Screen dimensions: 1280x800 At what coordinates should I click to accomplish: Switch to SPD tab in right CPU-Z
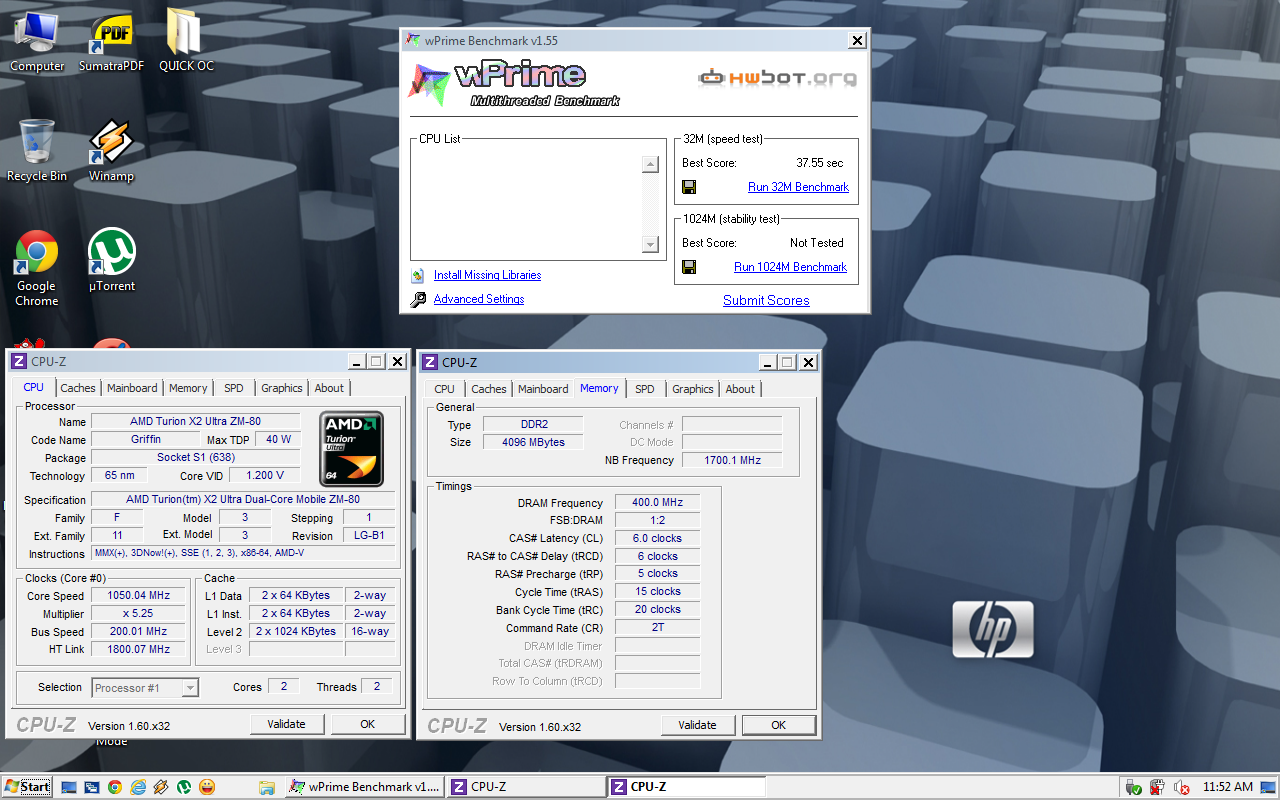point(645,389)
